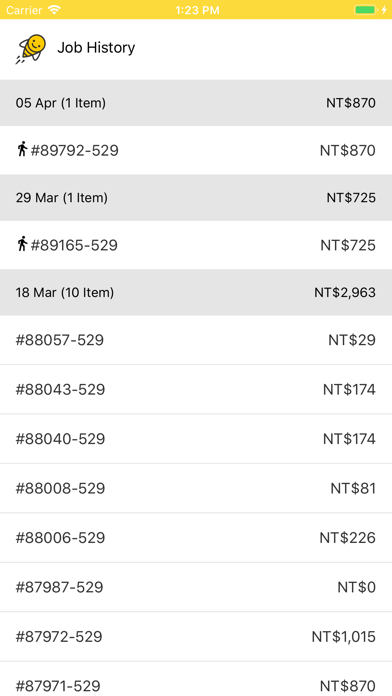Screen dimensions: 392x696
Task: Tap the Wi-Fi status icon
Action: coord(55,10)
